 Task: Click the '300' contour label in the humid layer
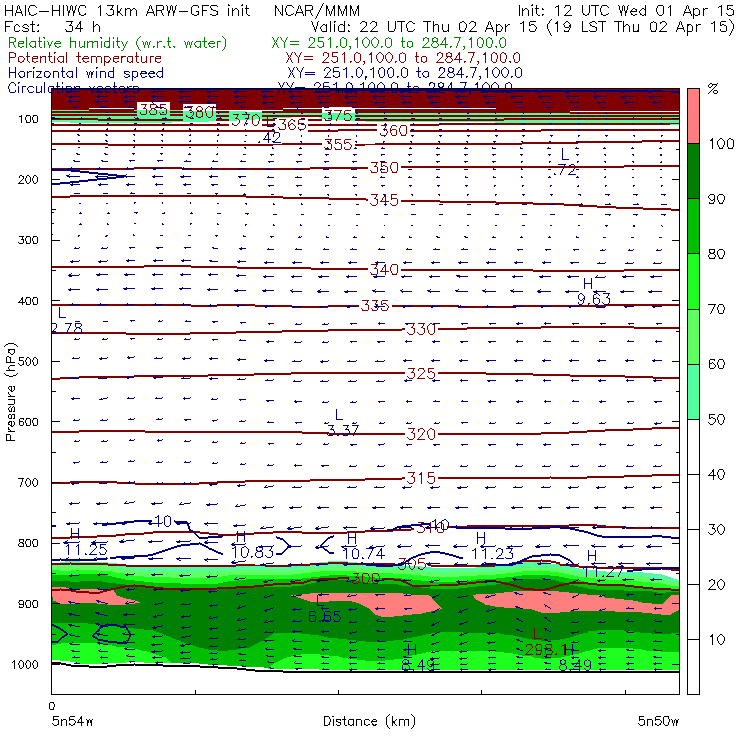pyautogui.click(x=366, y=578)
